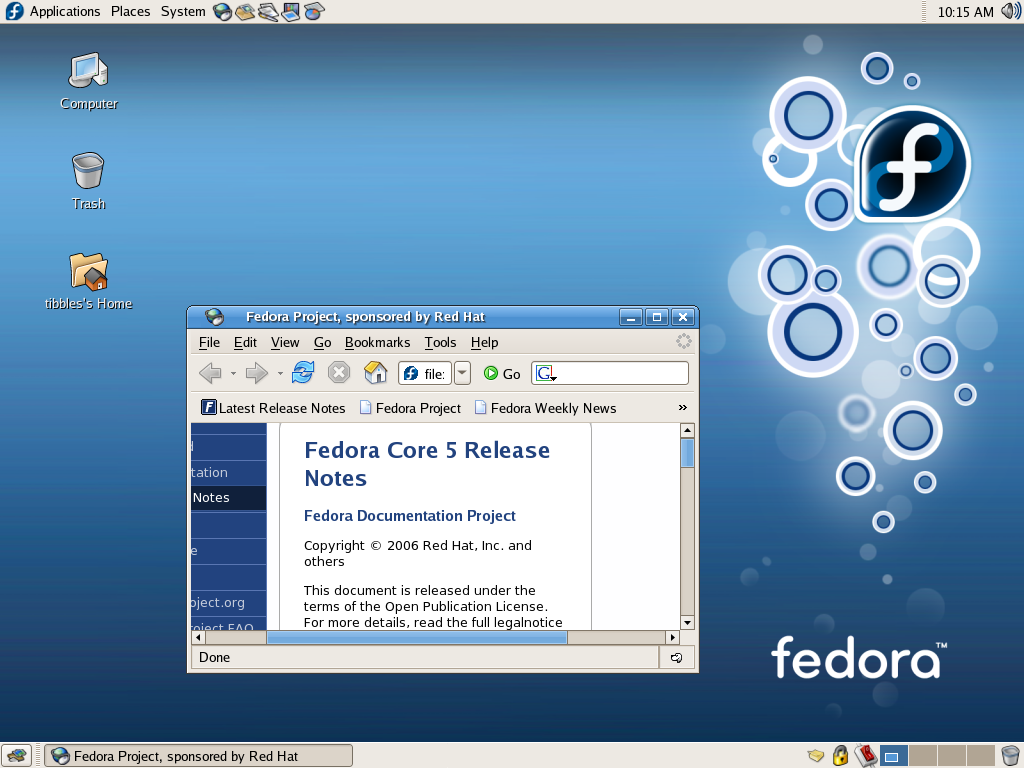Open the Fedora Project bookmark

pyautogui.click(x=410, y=408)
